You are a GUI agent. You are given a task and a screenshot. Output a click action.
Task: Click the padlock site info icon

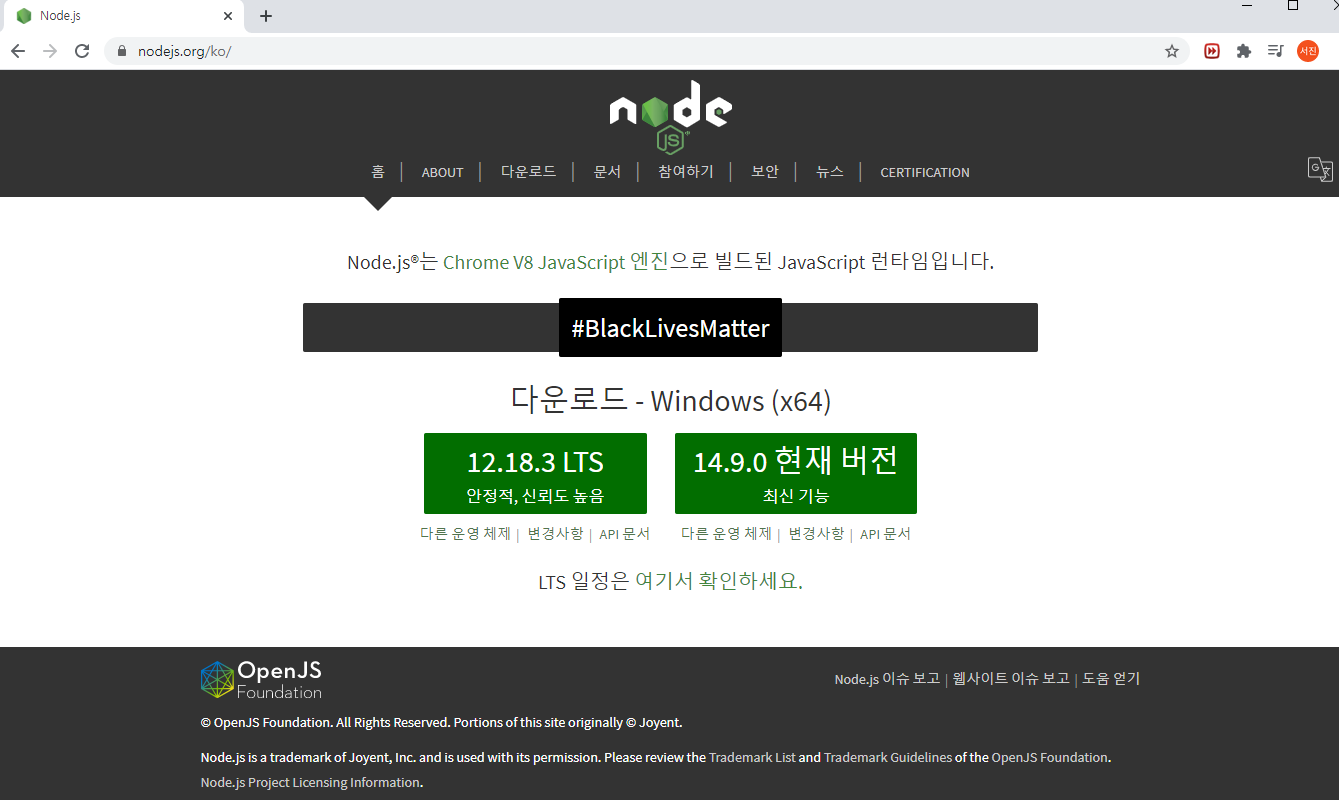coord(122,51)
